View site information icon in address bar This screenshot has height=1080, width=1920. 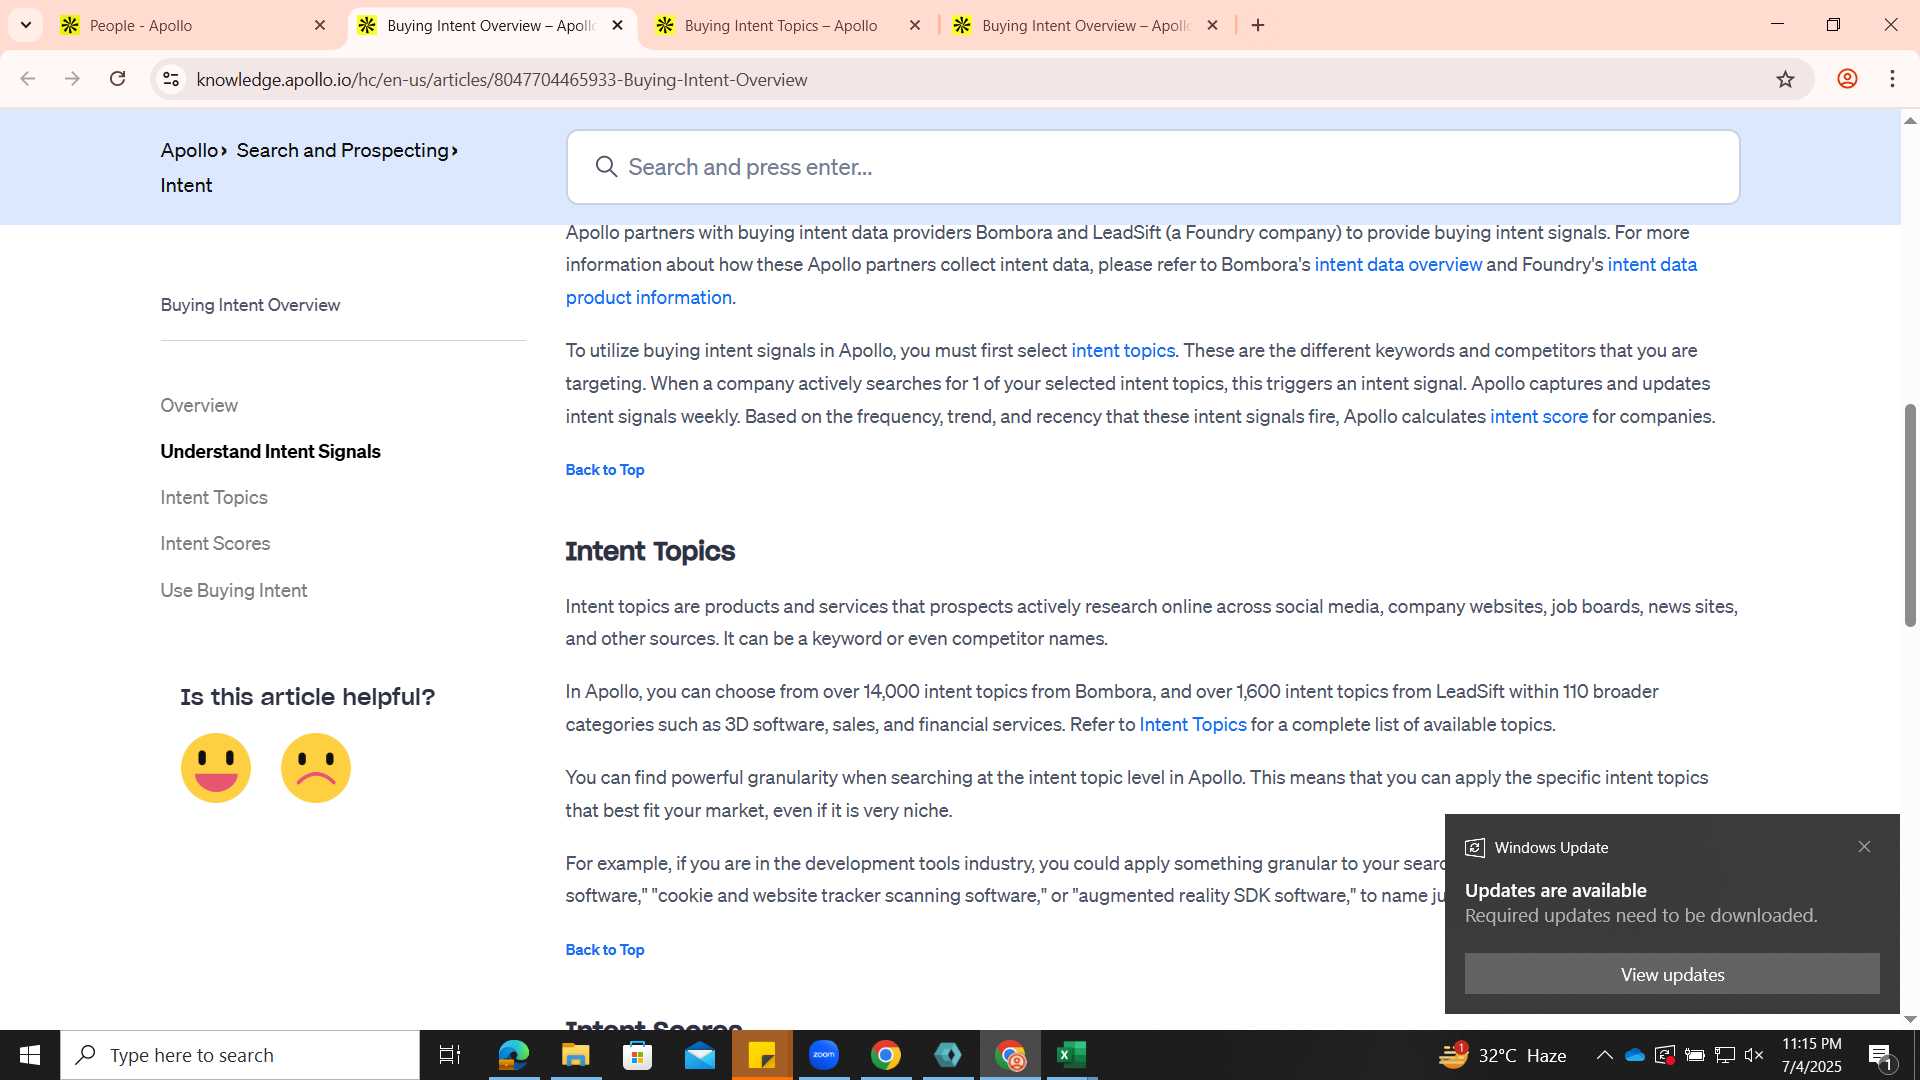pos(171,79)
